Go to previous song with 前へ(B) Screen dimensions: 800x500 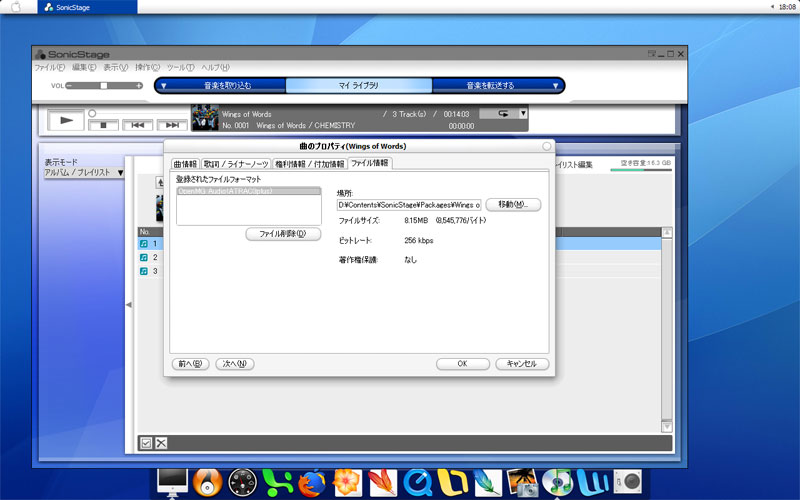coord(190,364)
